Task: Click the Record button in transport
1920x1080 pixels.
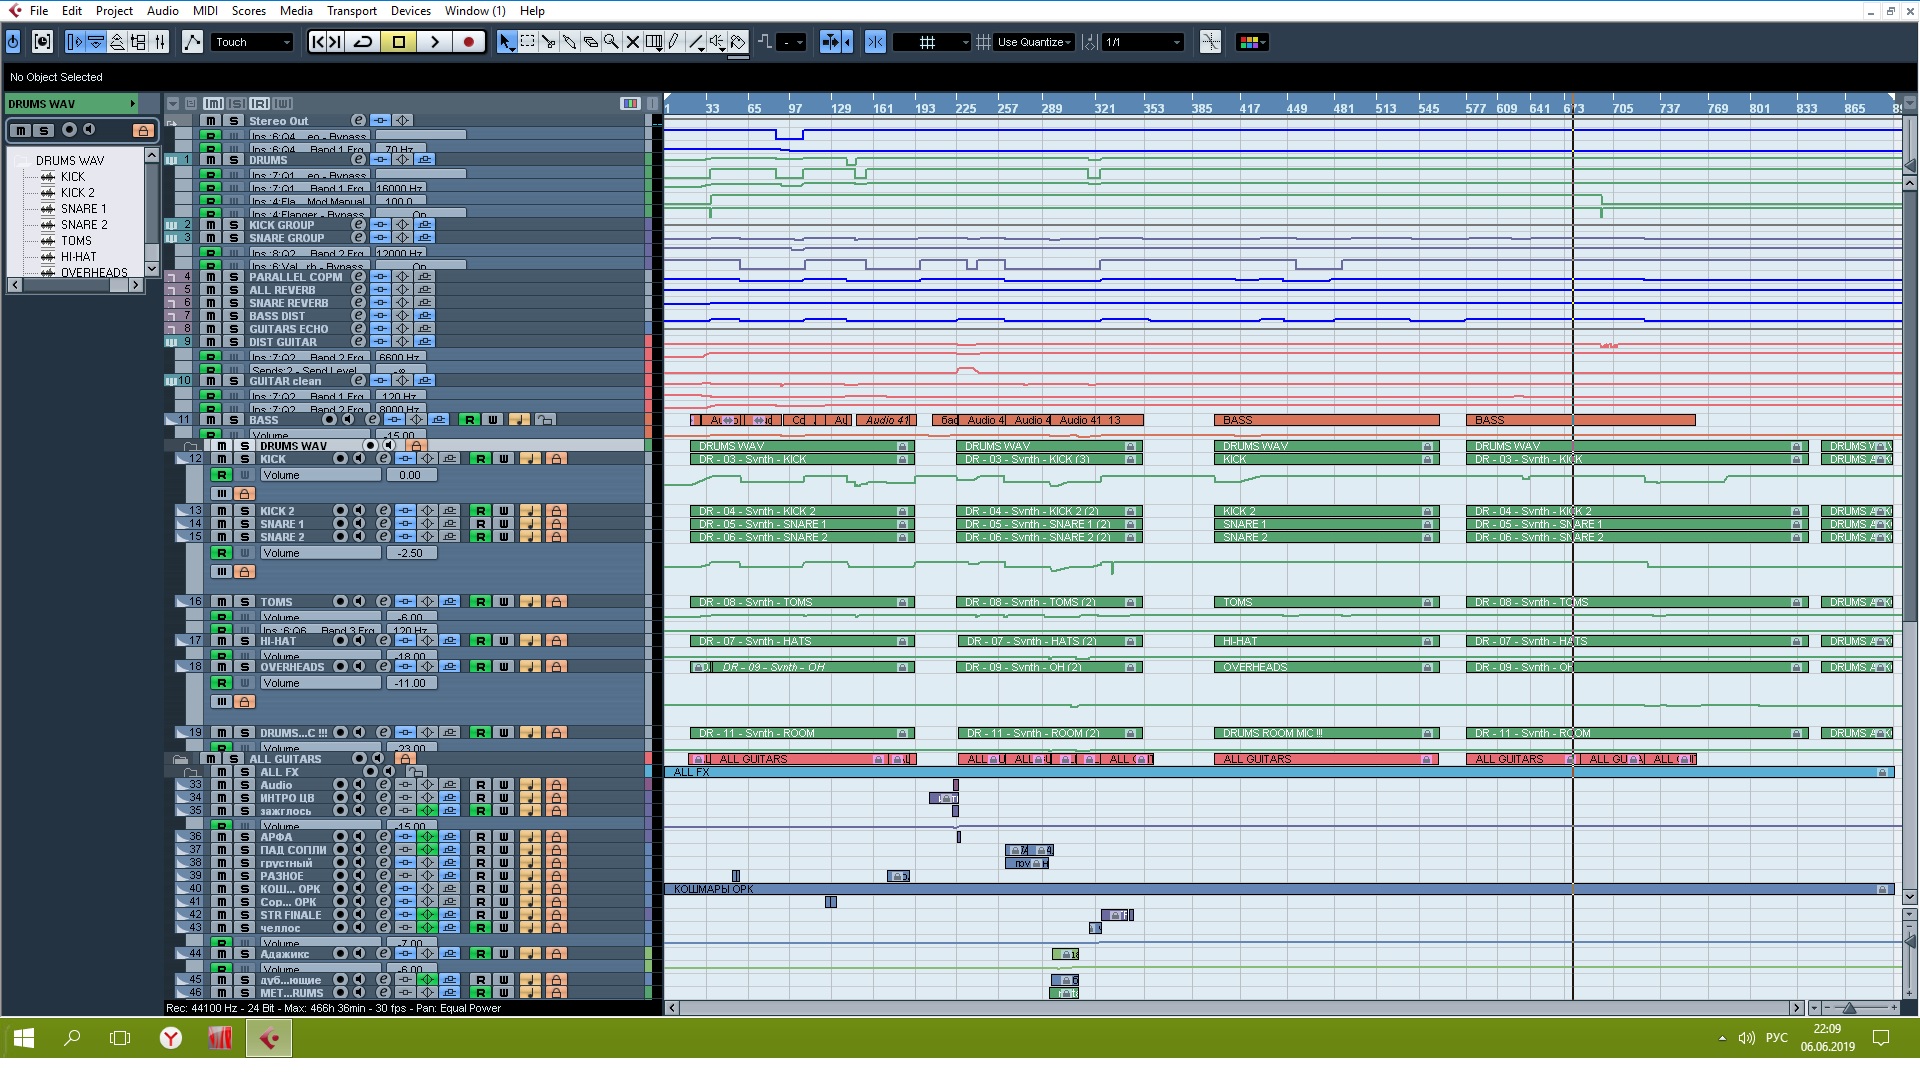Action: click(468, 42)
